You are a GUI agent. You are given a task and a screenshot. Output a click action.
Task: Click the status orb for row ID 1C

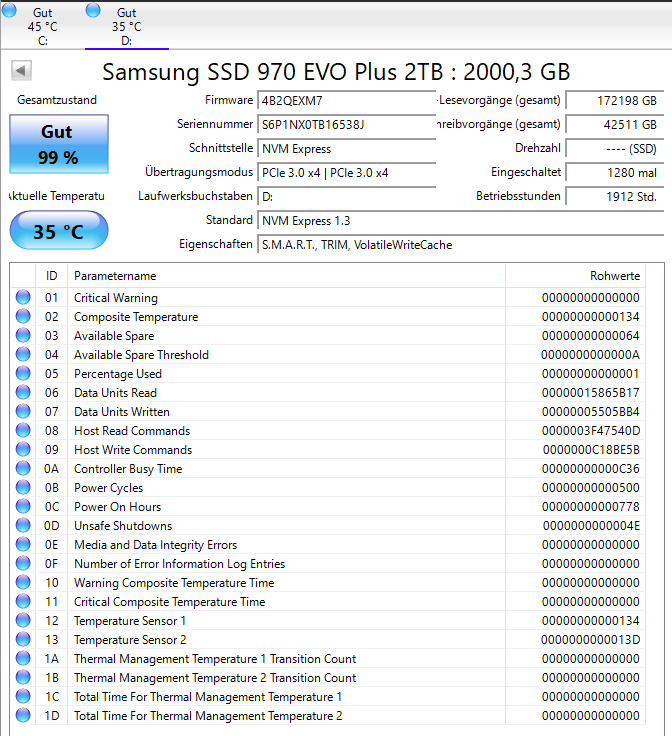23,697
